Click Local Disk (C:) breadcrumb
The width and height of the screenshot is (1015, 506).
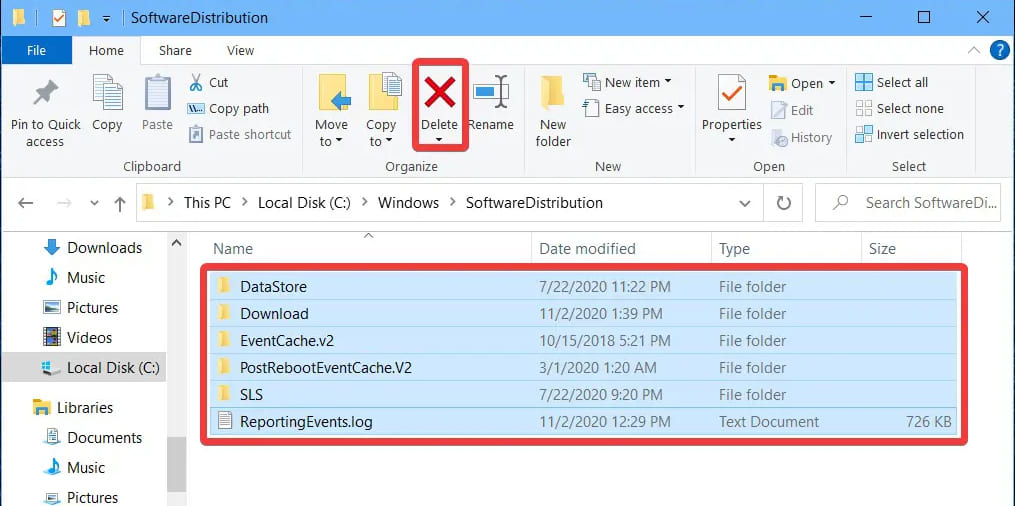[x=304, y=203]
